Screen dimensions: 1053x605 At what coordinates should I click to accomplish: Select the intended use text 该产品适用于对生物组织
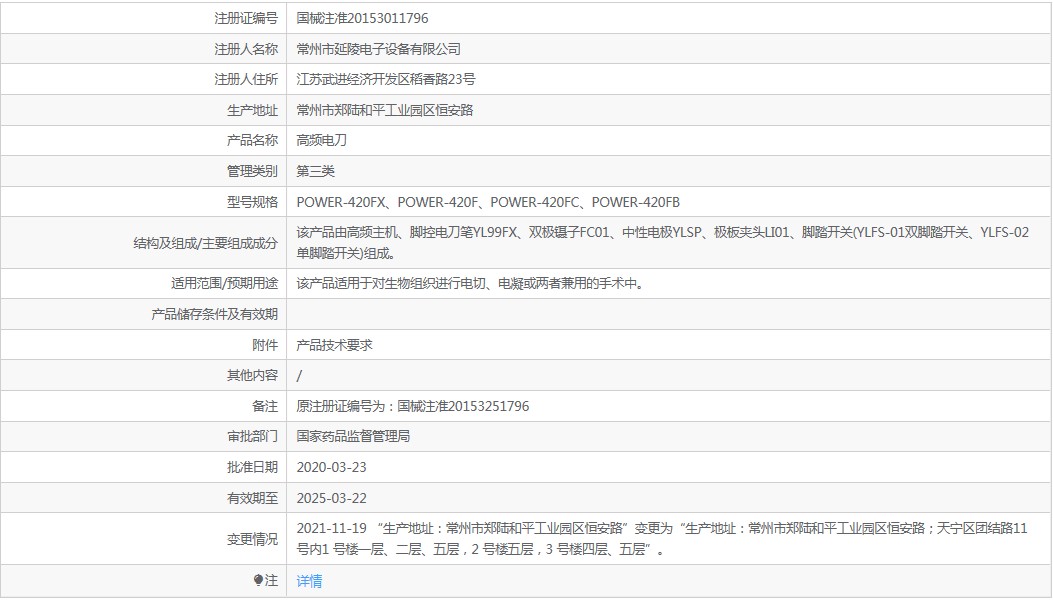366,283
